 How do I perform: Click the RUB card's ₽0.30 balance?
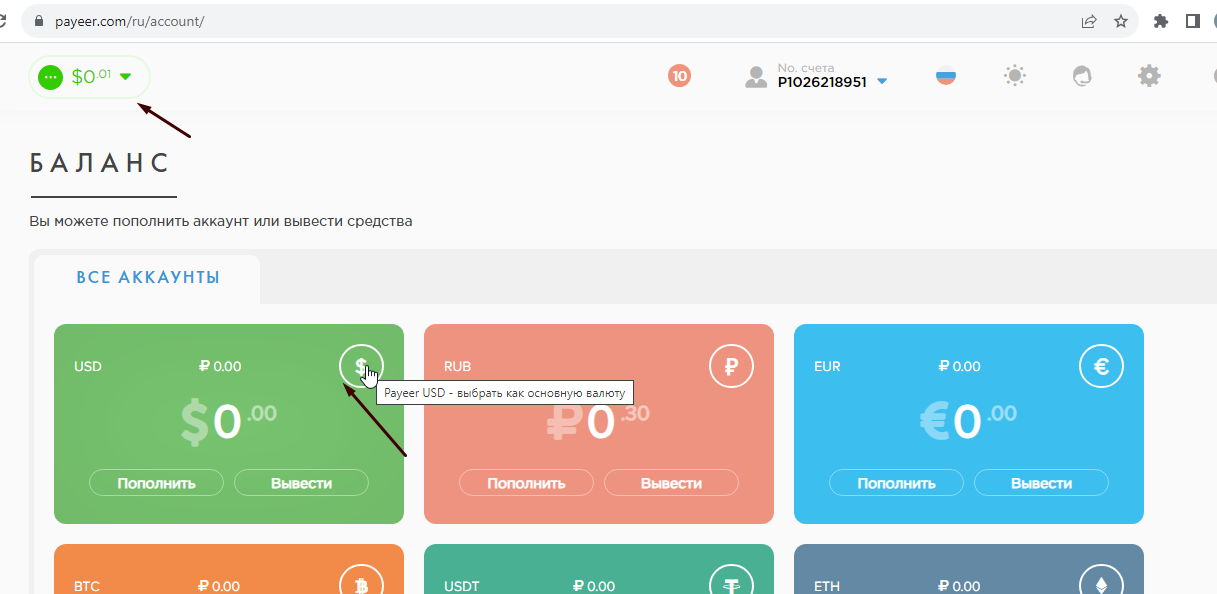tap(598, 422)
